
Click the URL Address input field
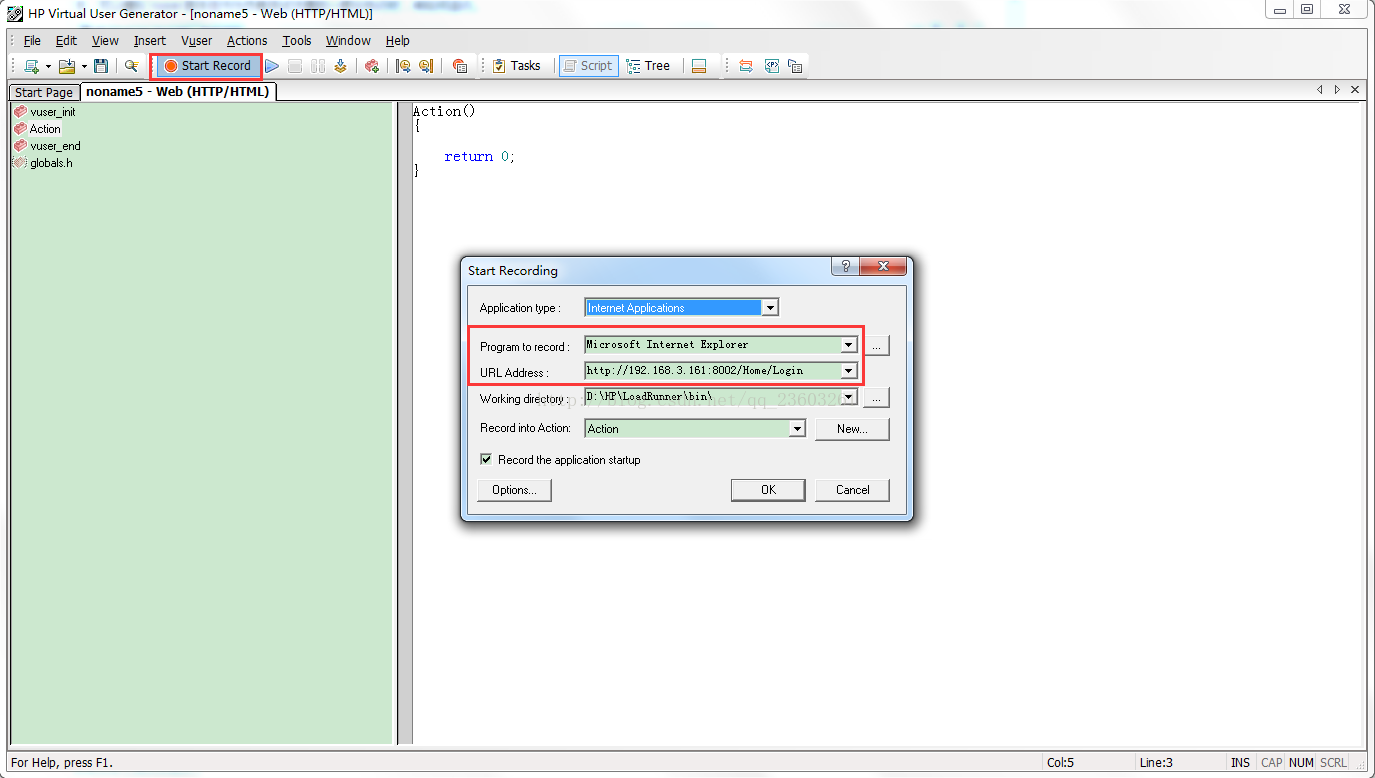(713, 371)
